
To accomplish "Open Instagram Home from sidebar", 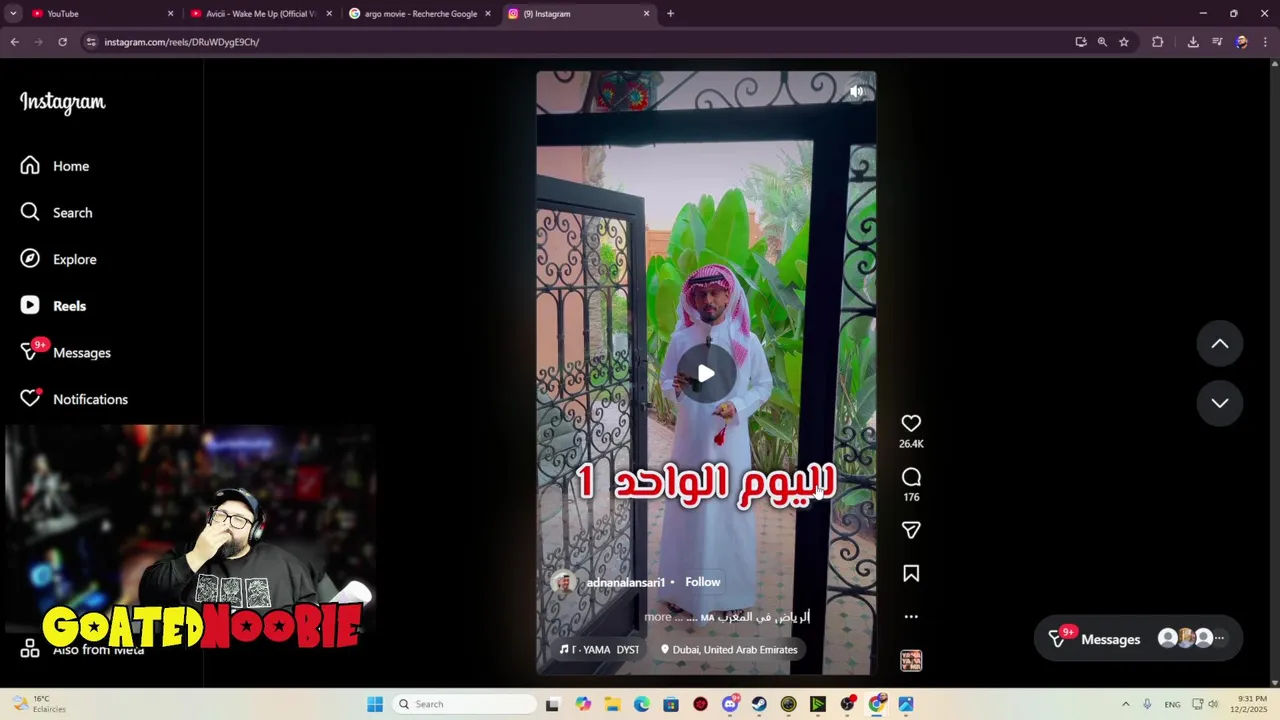I will click(55, 166).
